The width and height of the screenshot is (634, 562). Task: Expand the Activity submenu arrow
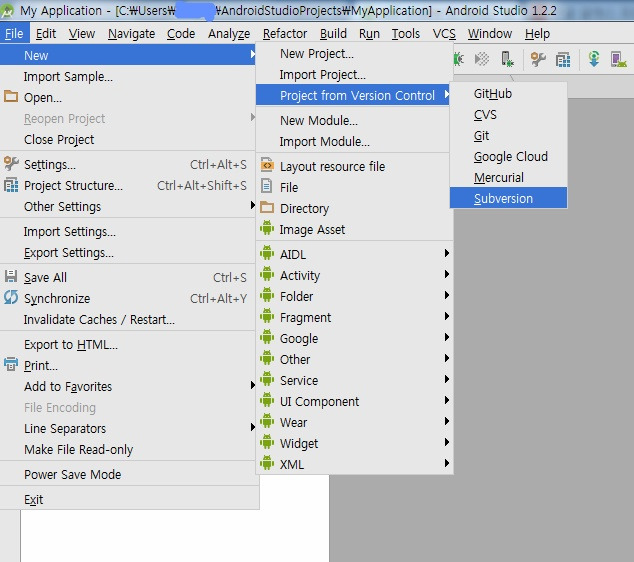click(x=446, y=274)
